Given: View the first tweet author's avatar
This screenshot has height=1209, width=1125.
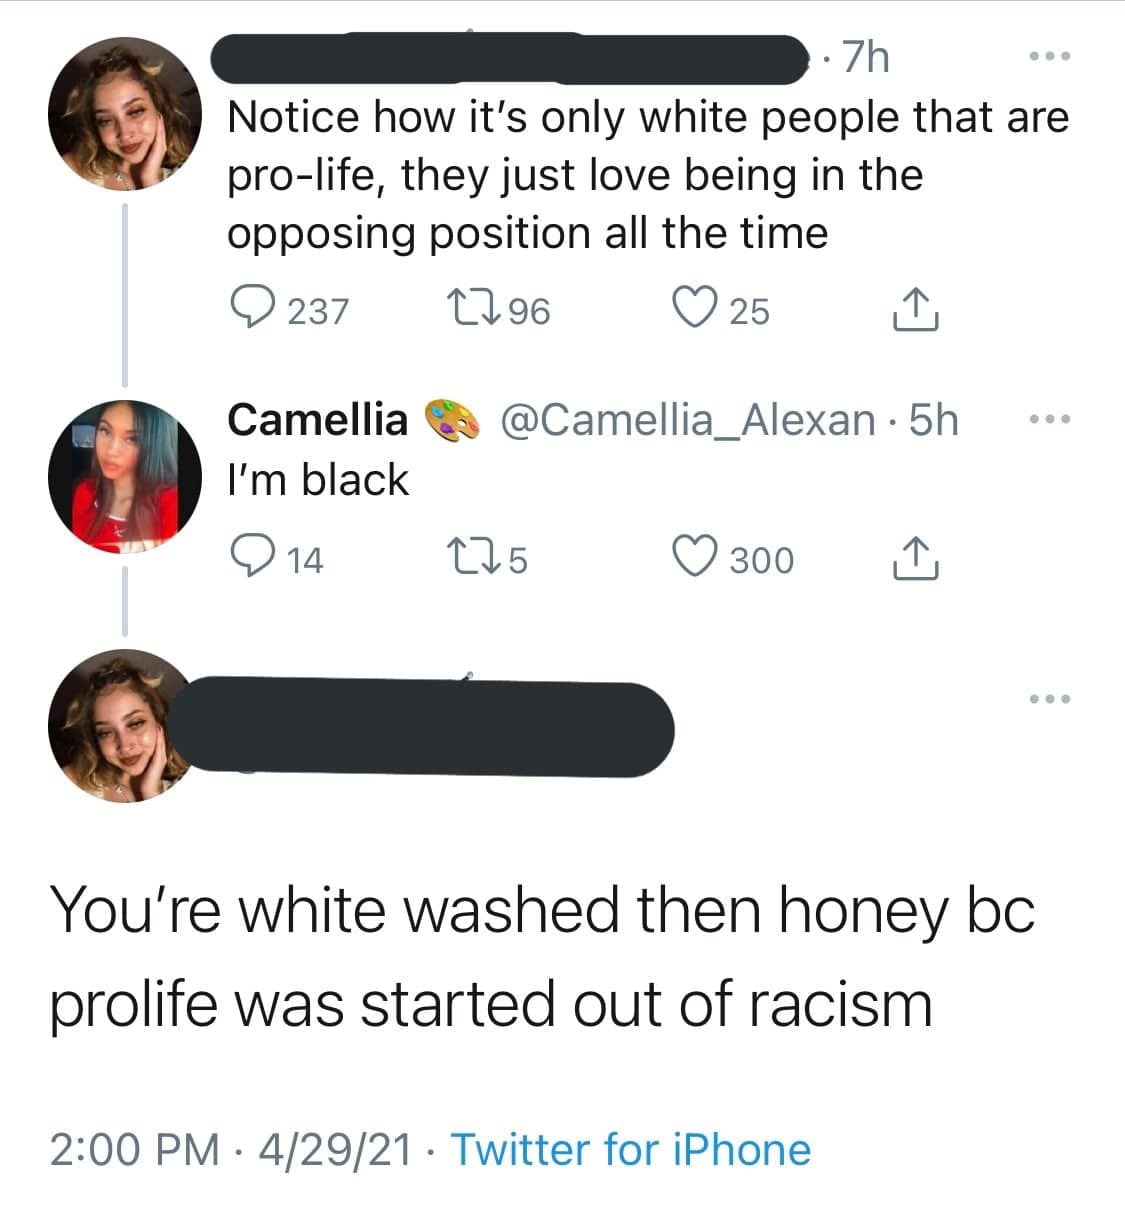Looking at the screenshot, I should tap(126, 114).
